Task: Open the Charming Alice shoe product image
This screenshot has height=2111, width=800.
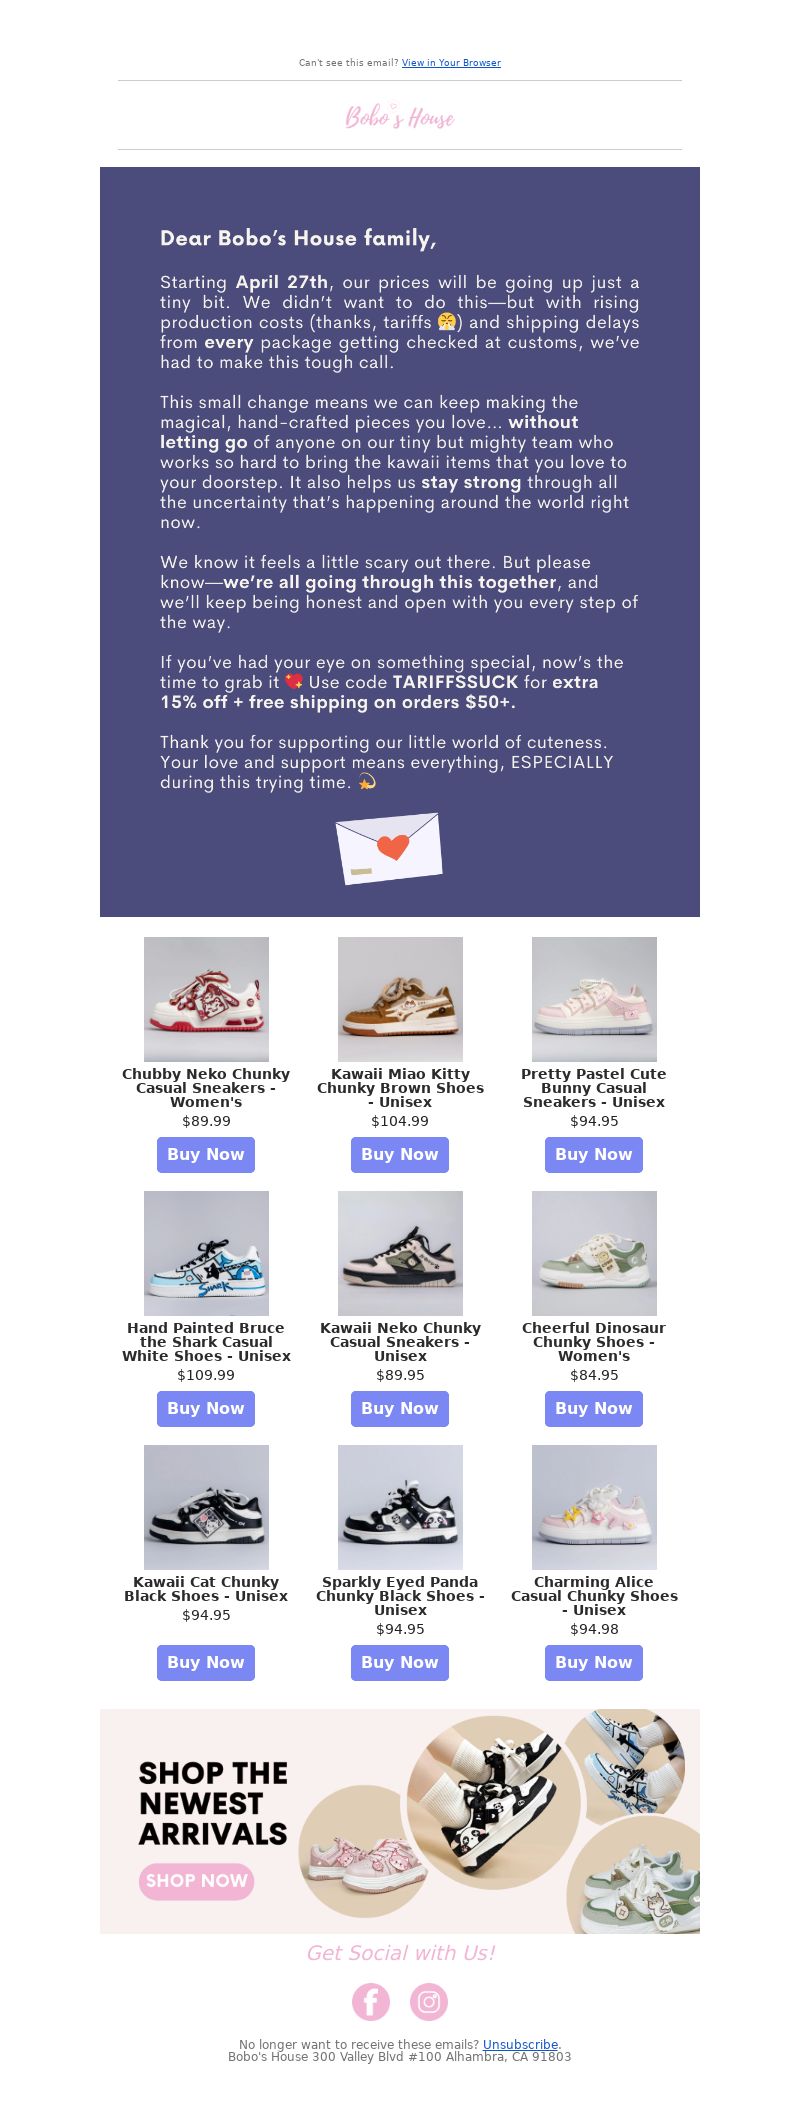Action: pos(594,1507)
